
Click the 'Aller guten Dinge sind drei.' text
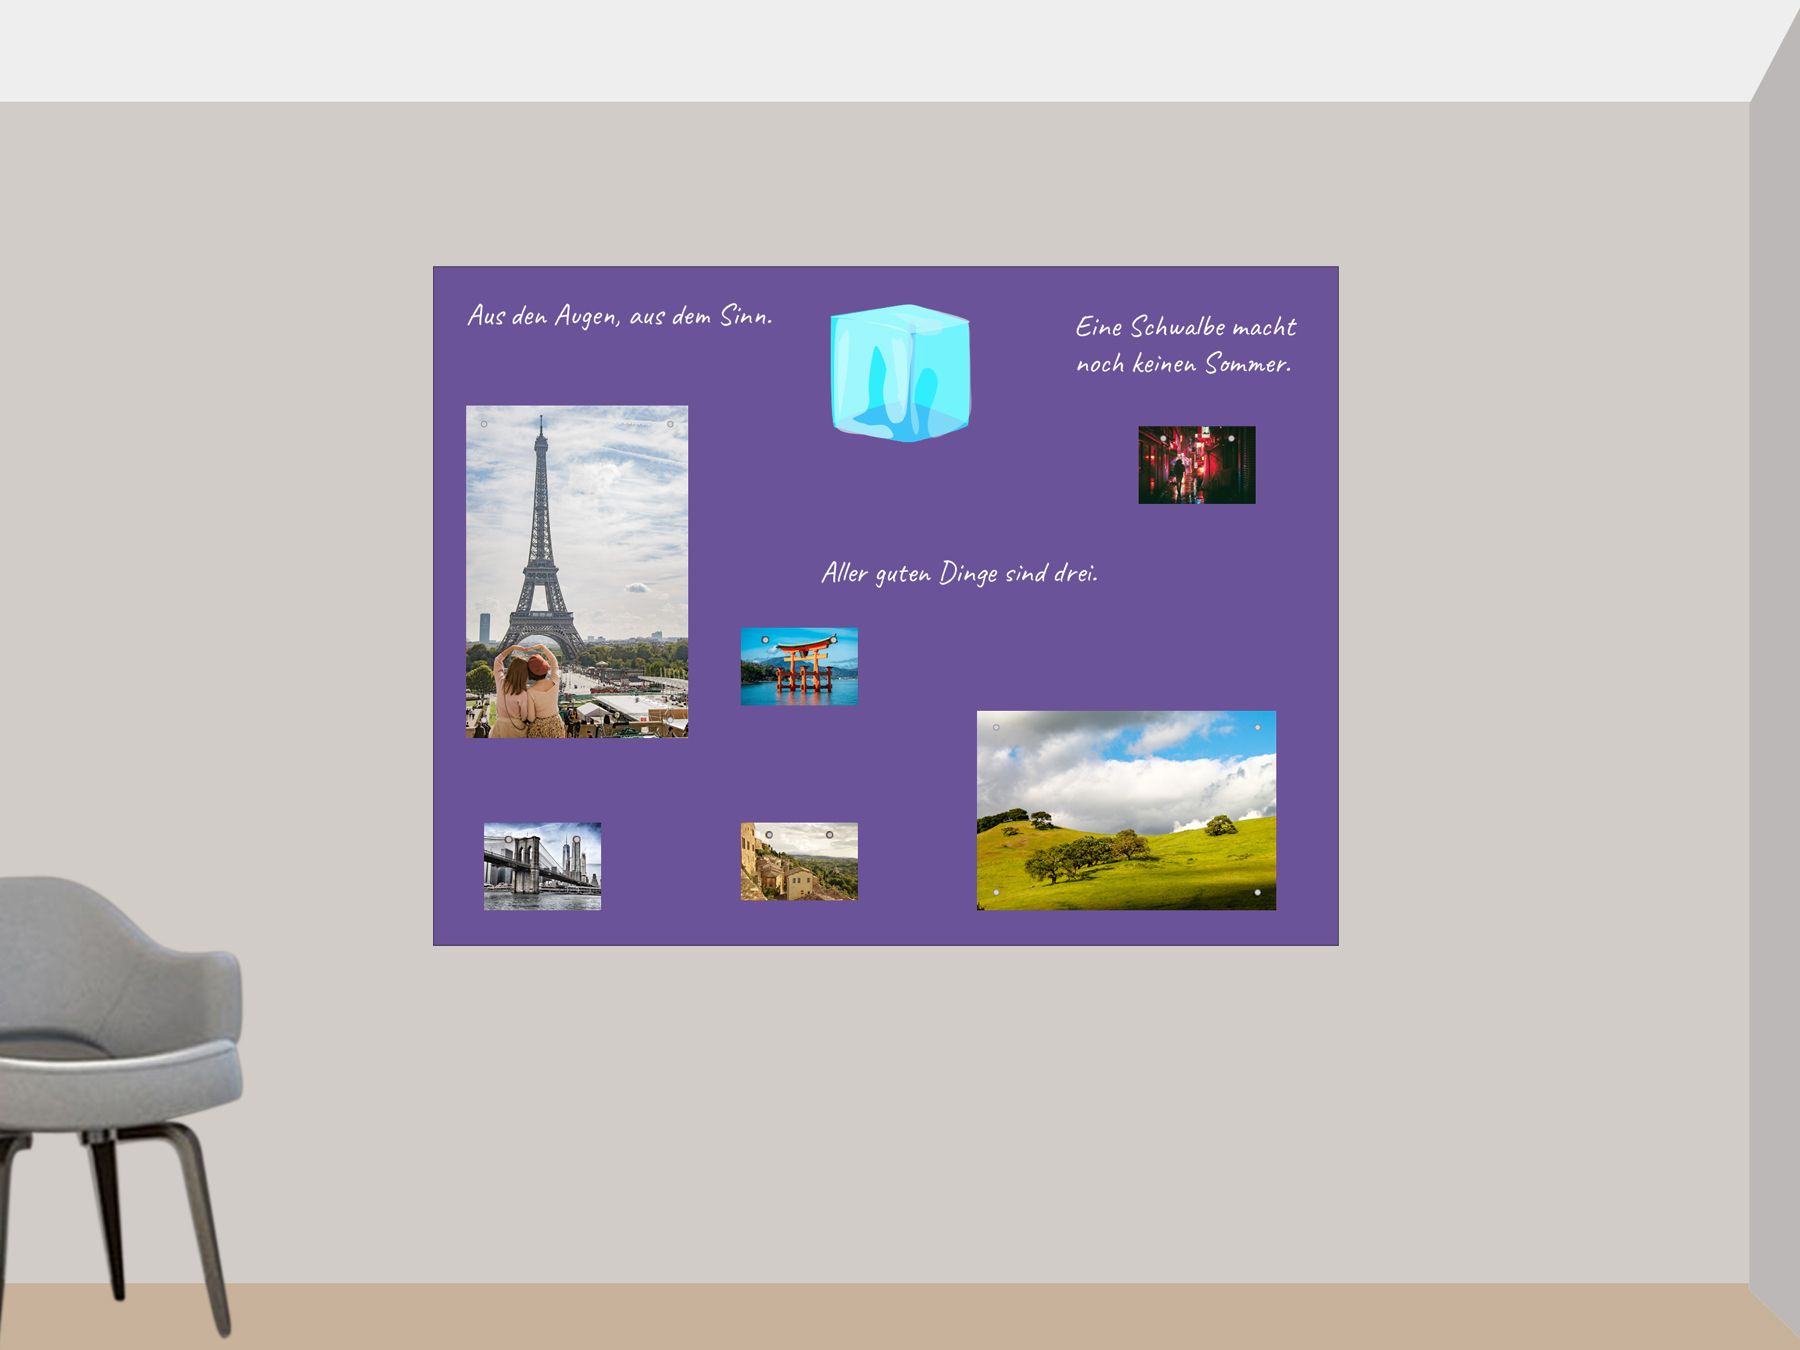tap(959, 573)
